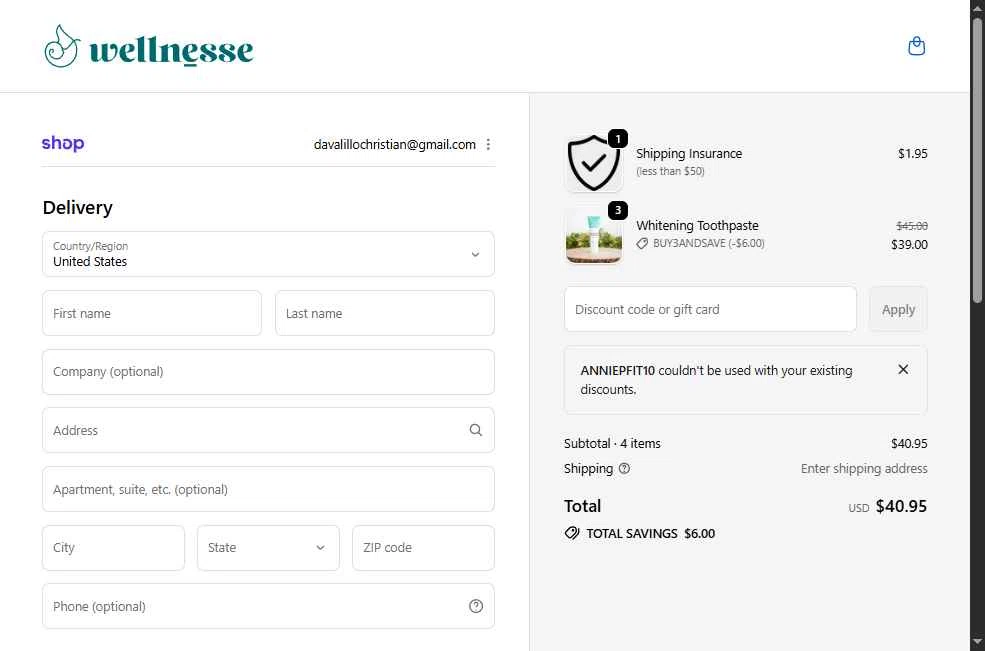Image resolution: width=985 pixels, height=651 pixels.
Task: Open the shopping bag cart icon
Action: [x=917, y=46]
